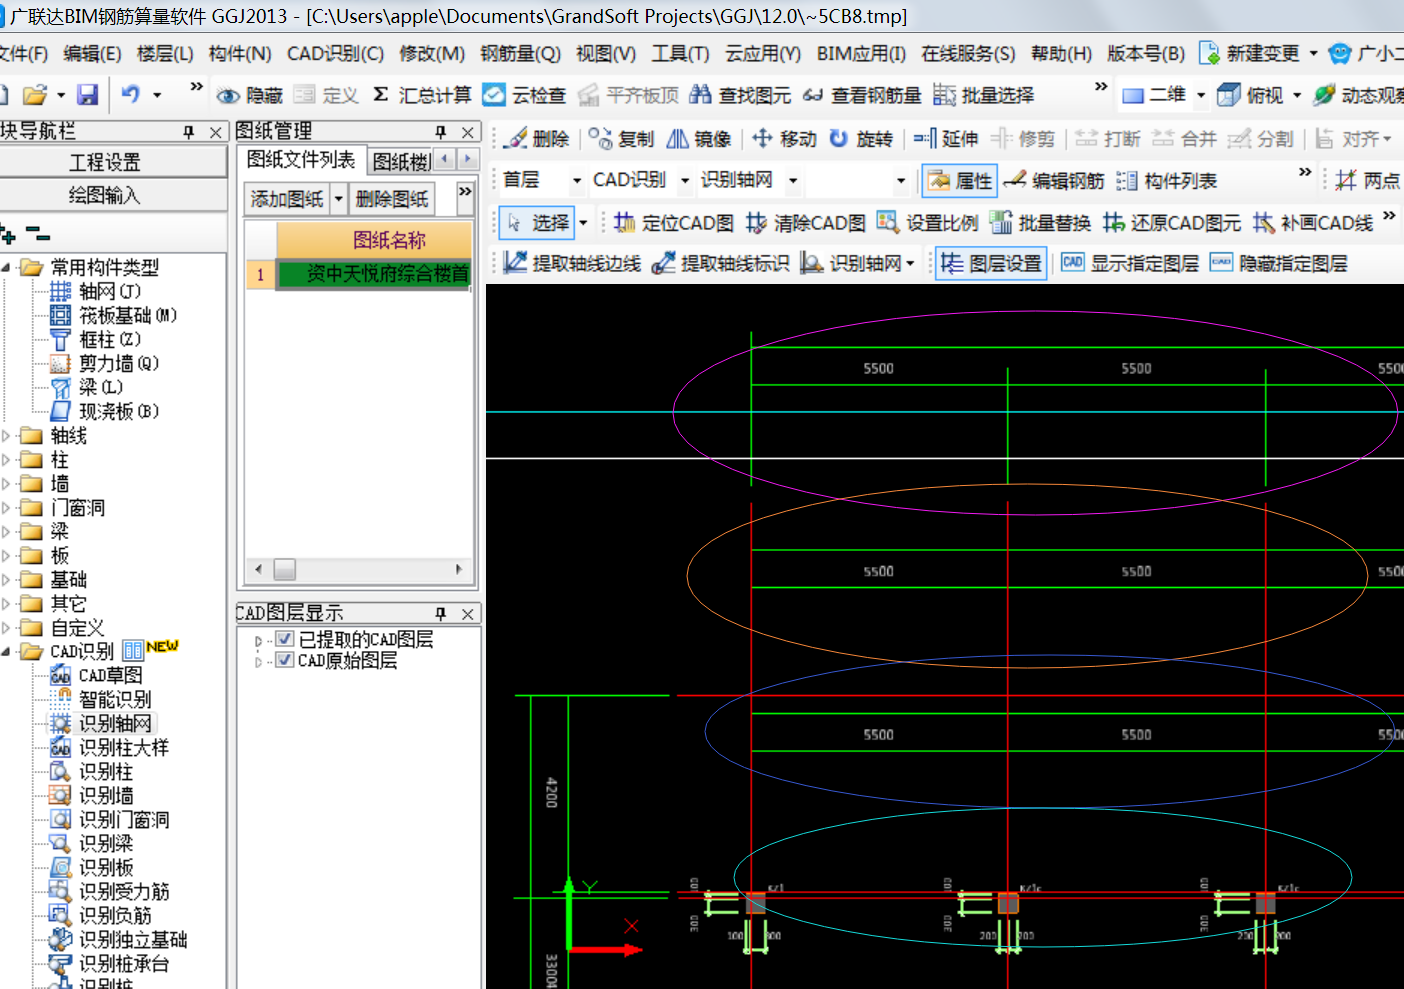Screen dimensions: 1404x989
Task: Run 汇总计算 summary calculation
Action: (x=421, y=95)
